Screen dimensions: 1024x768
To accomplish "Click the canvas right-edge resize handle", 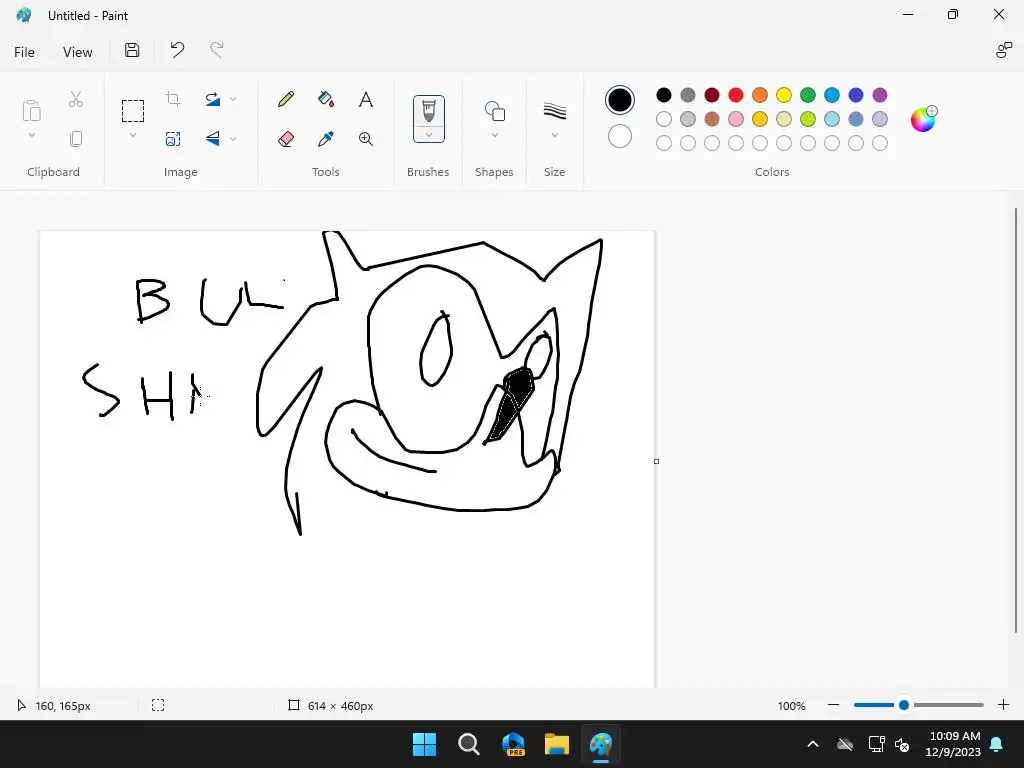I will pyautogui.click(x=656, y=462).
